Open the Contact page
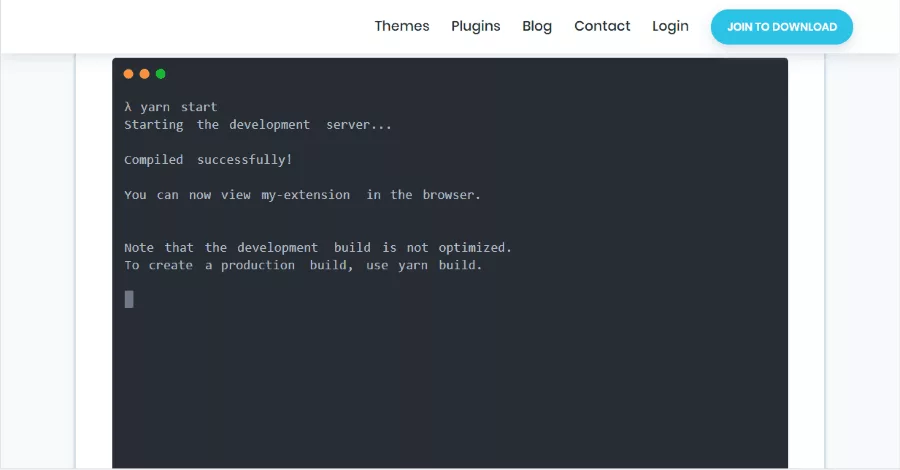The width and height of the screenshot is (900, 470). coord(602,26)
